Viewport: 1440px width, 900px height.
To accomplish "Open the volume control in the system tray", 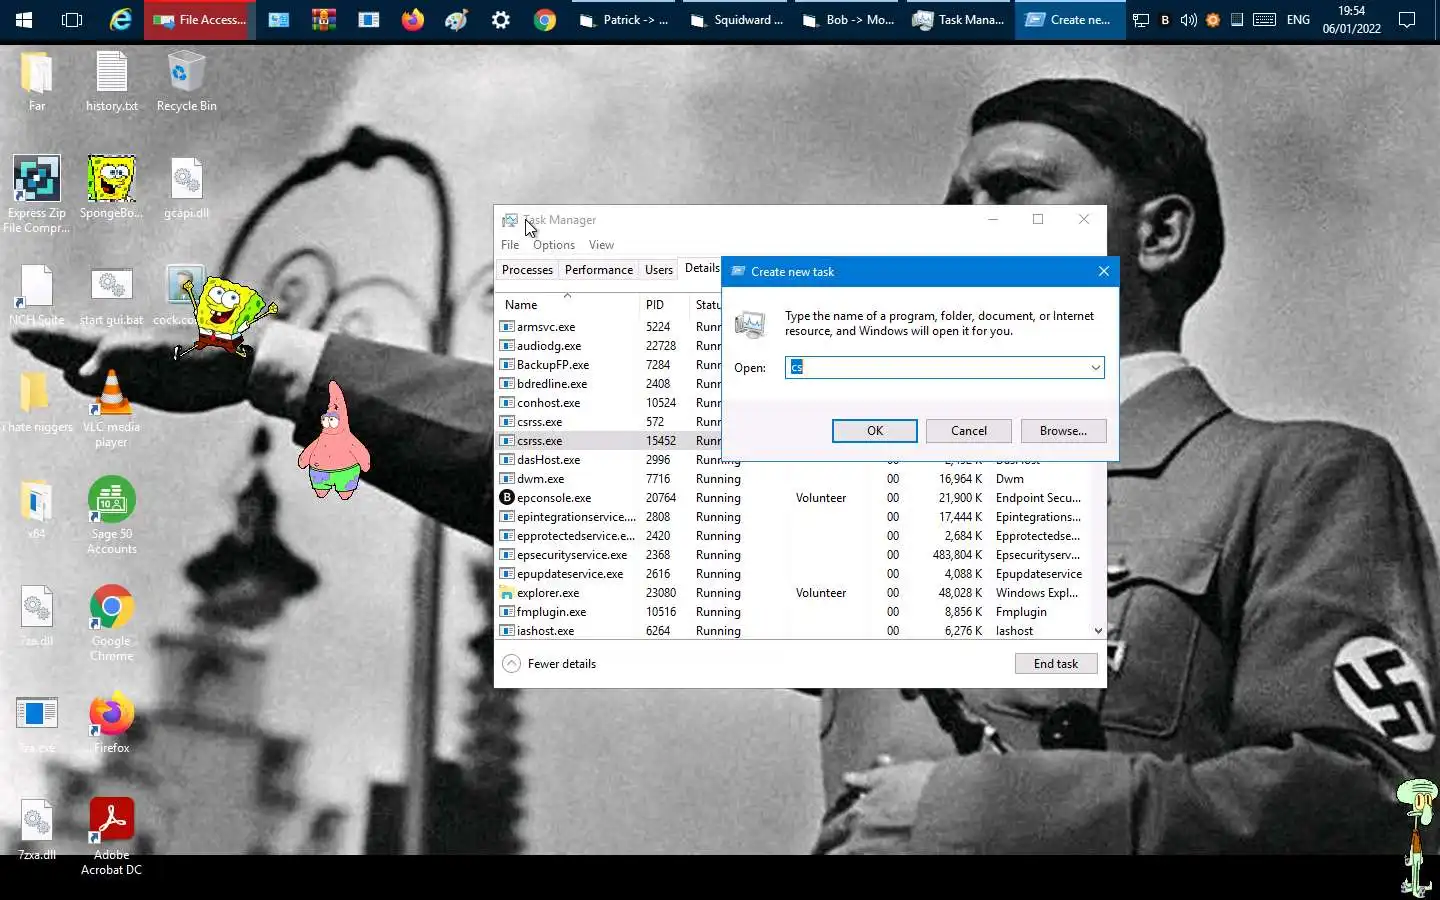I will 1188,20.
